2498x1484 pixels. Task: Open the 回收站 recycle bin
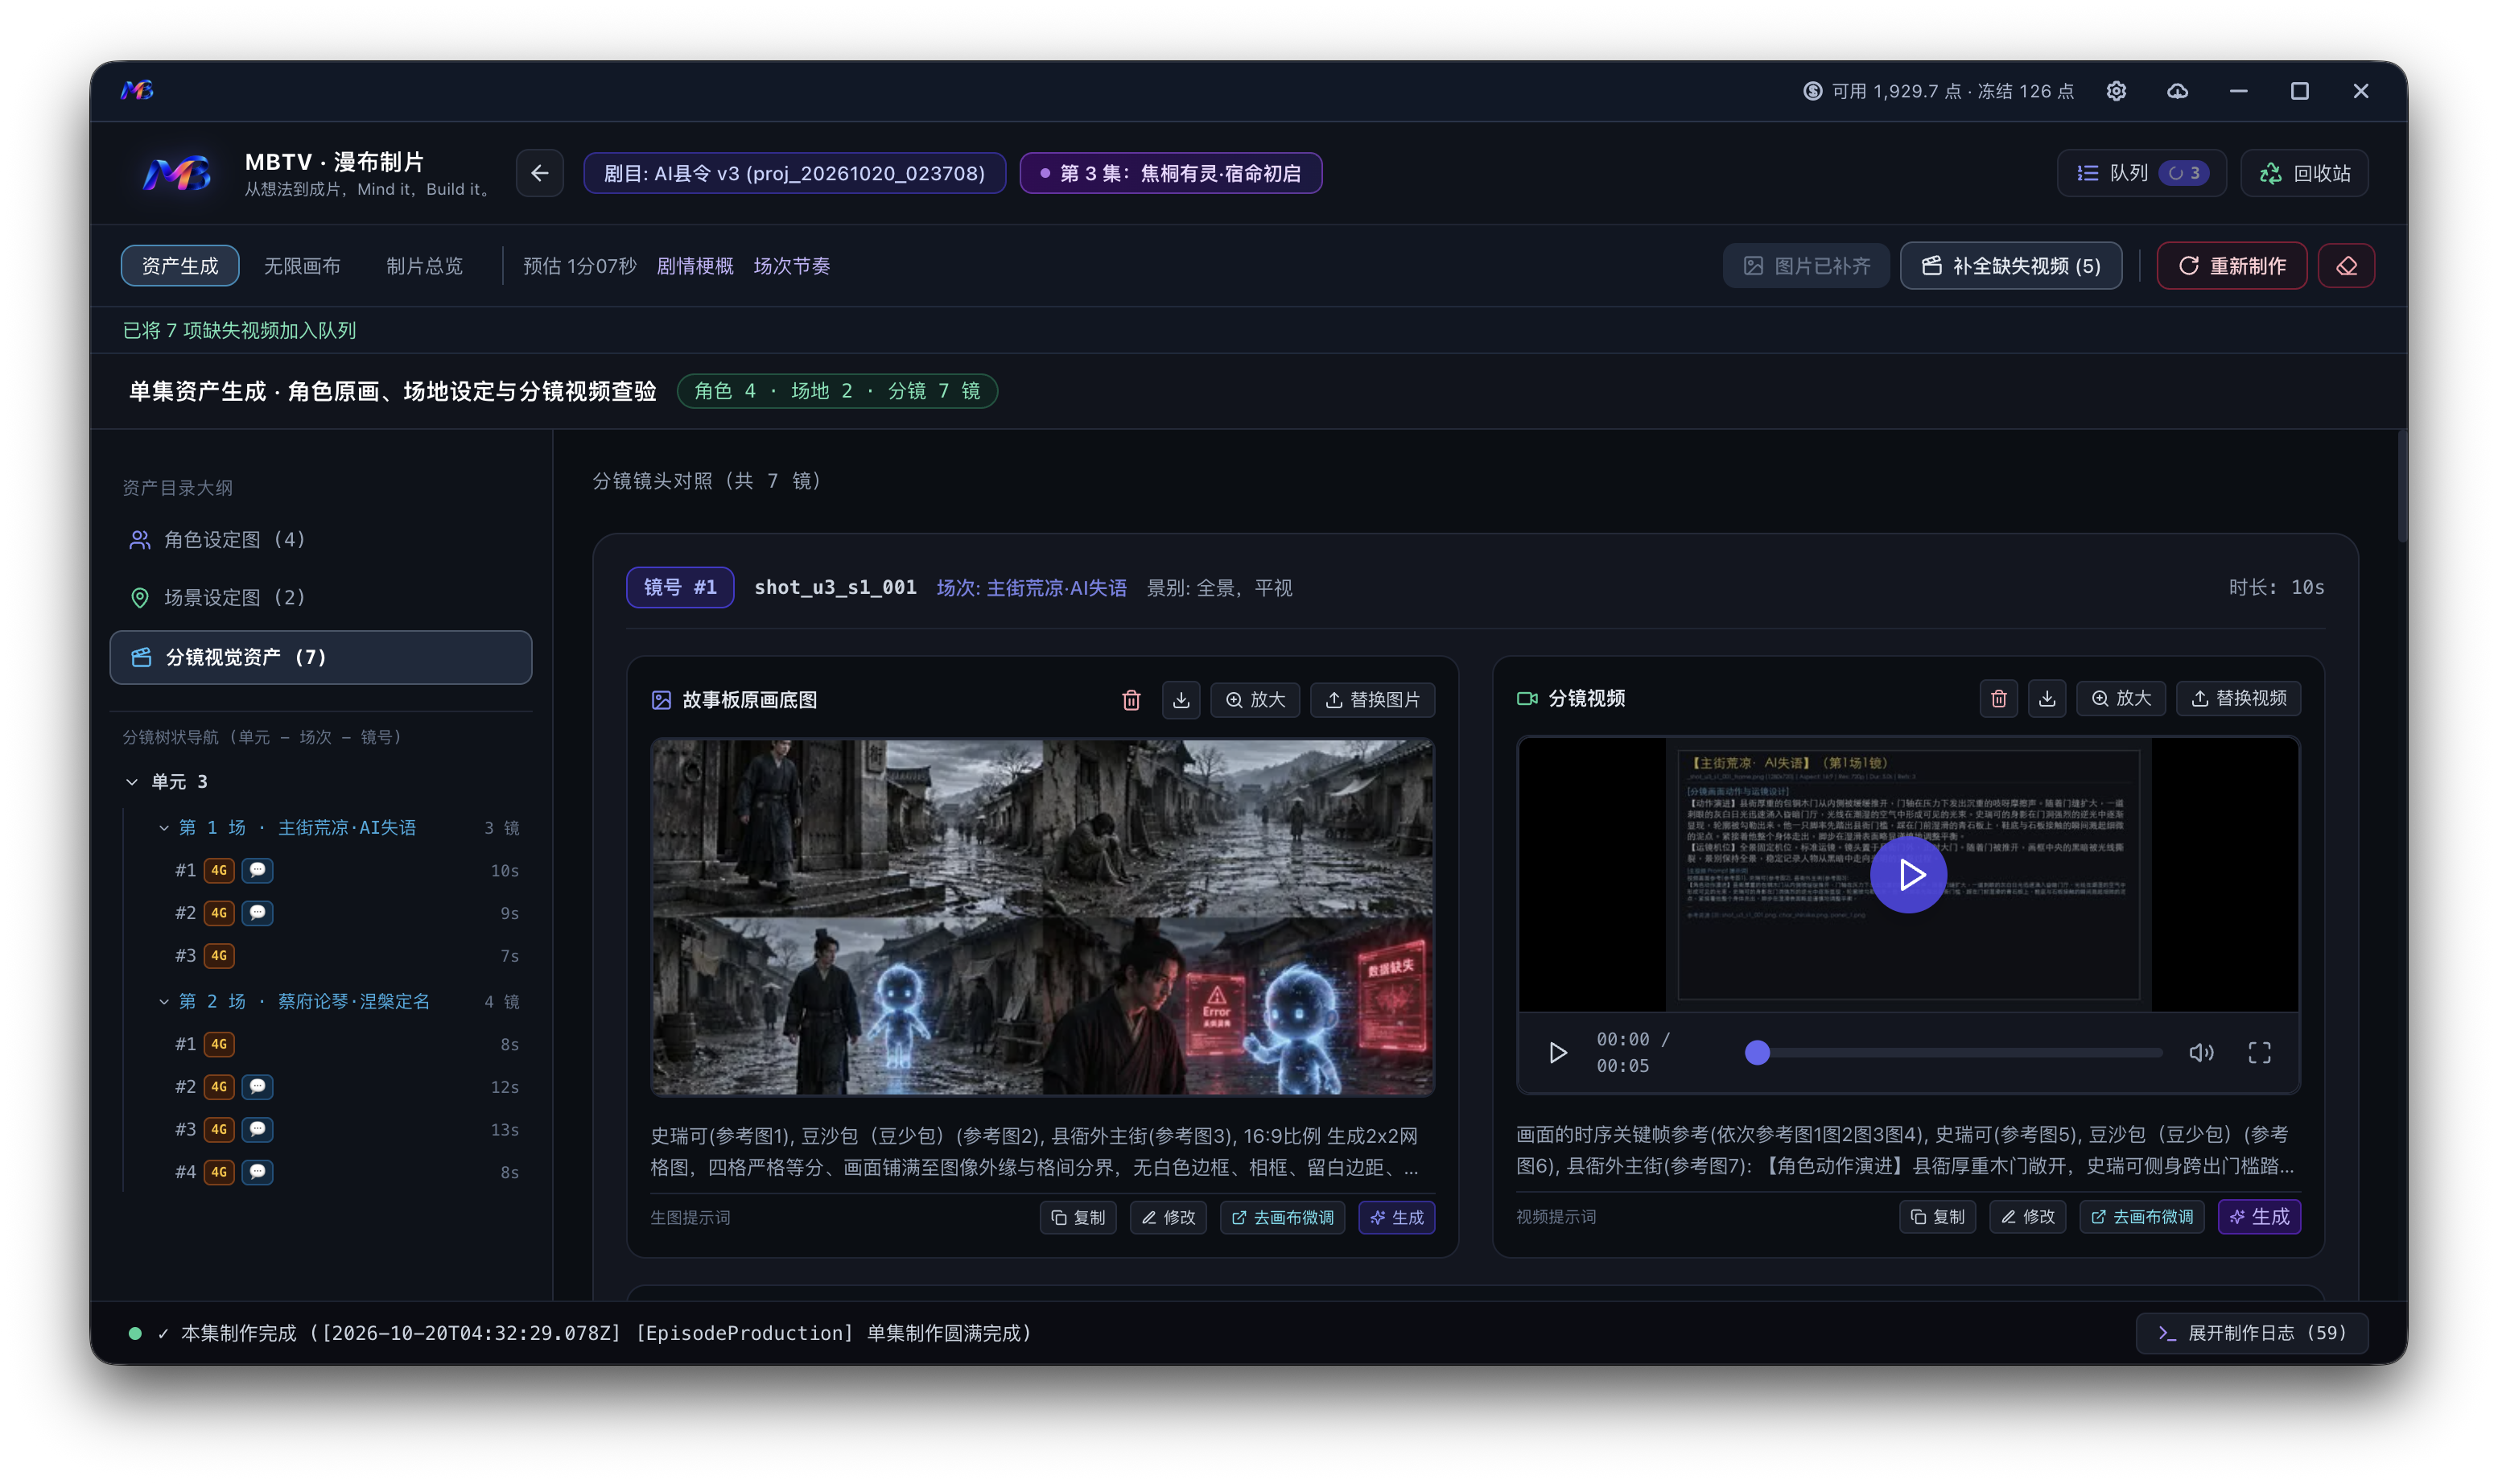tap(2303, 173)
